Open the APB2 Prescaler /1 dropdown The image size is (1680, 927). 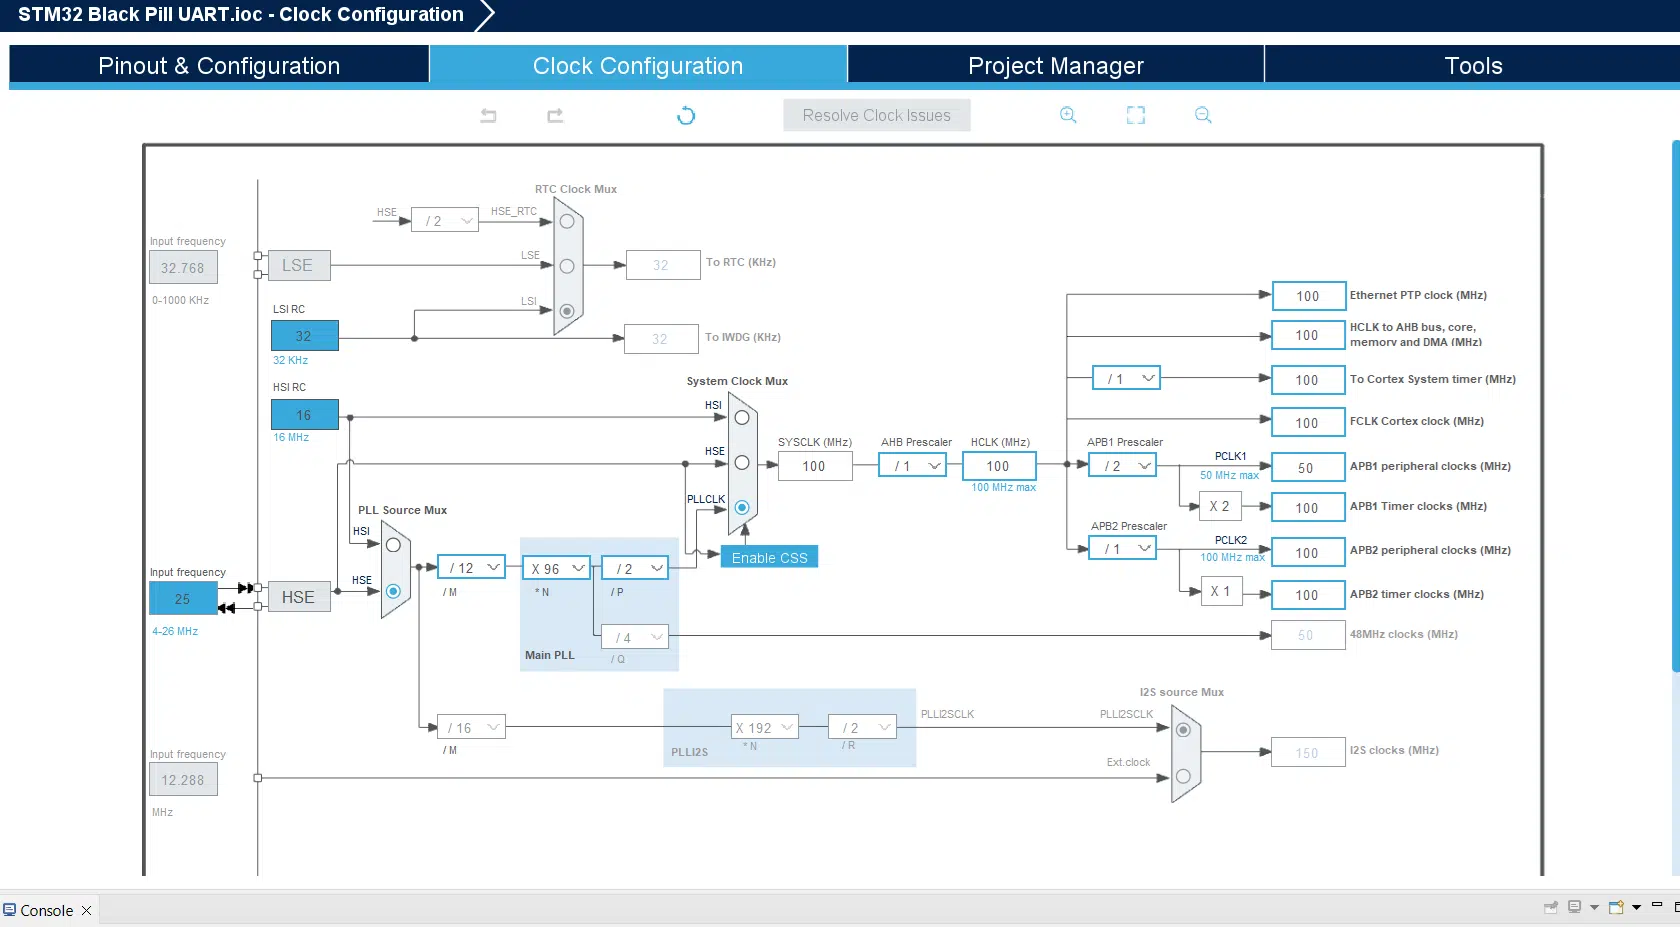point(1123,549)
